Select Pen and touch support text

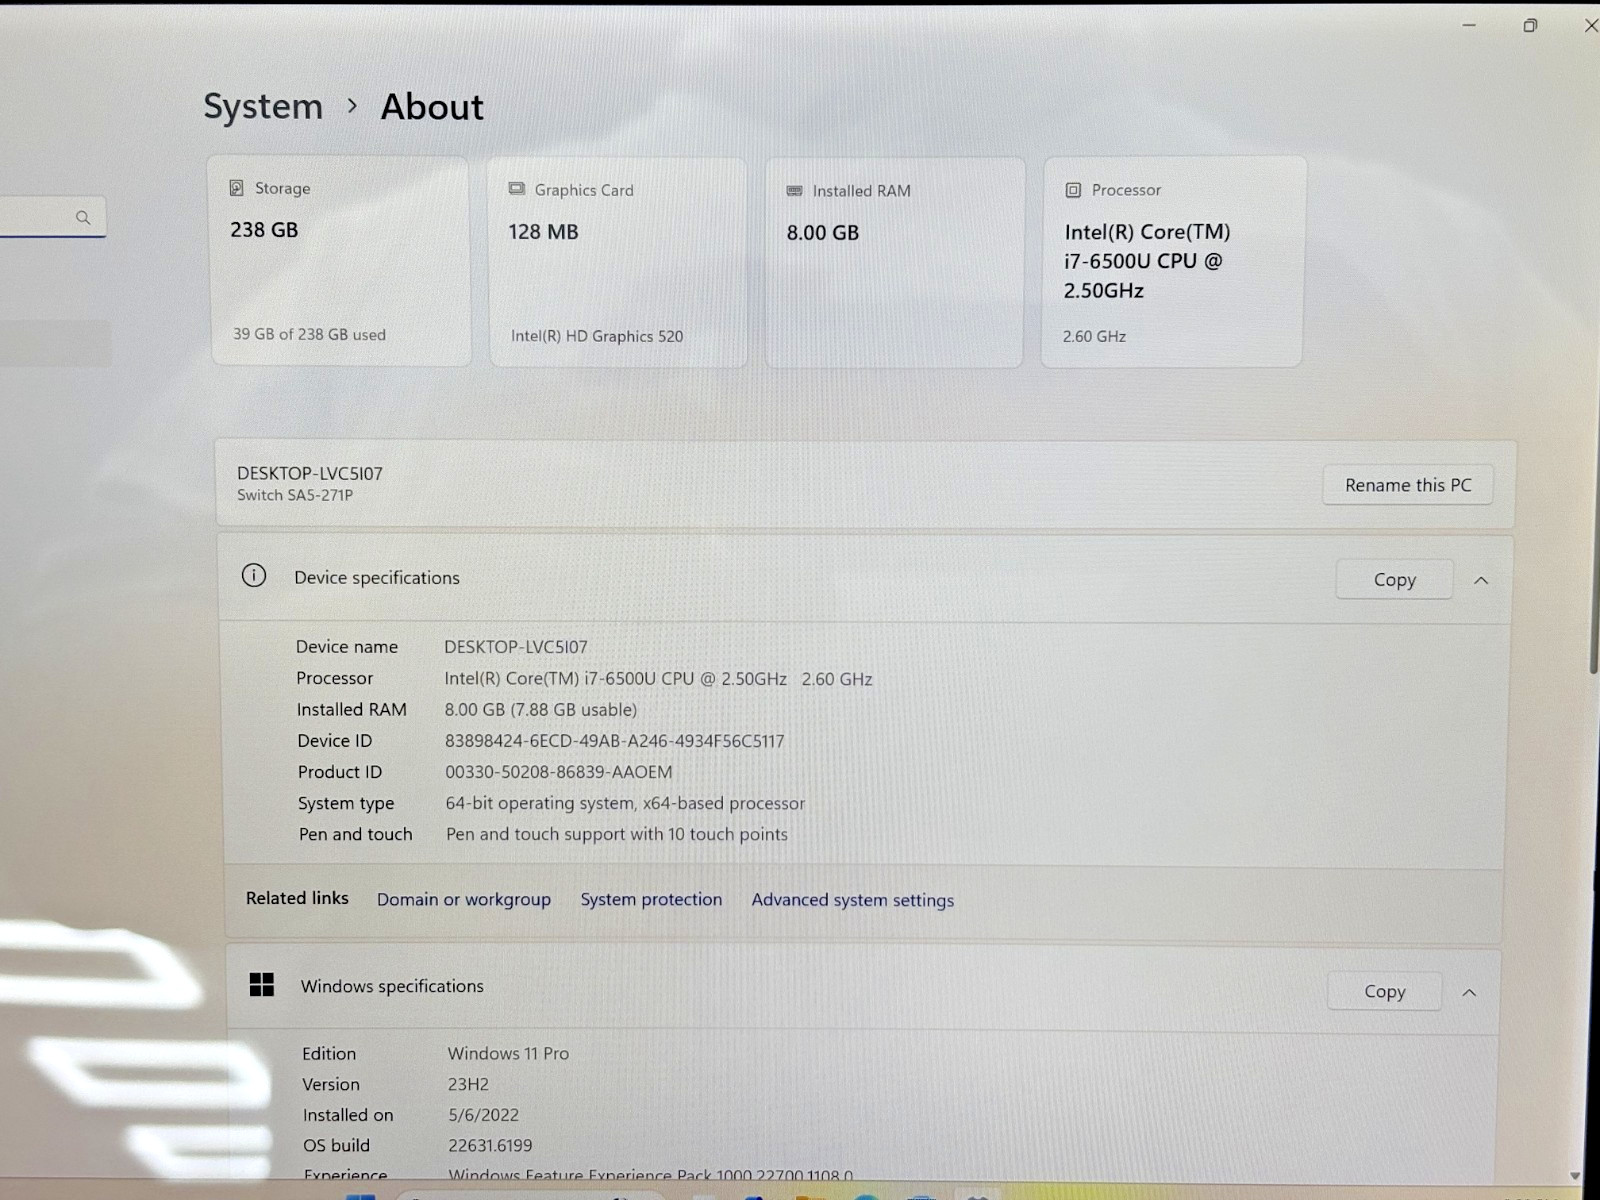(x=617, y=834)
